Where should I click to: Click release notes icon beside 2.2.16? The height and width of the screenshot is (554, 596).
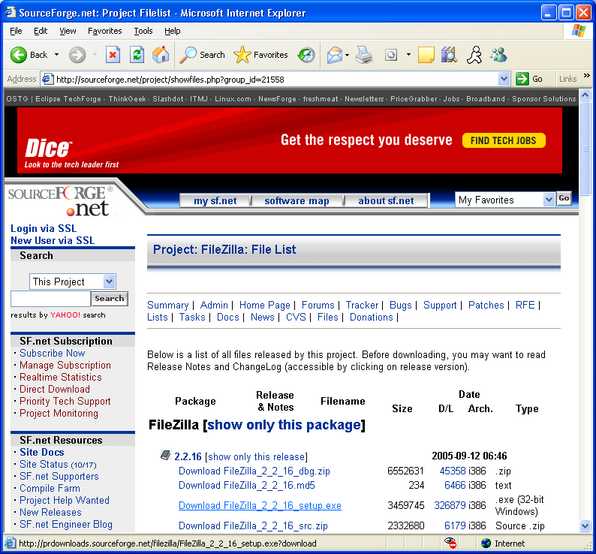coord(165,455)
